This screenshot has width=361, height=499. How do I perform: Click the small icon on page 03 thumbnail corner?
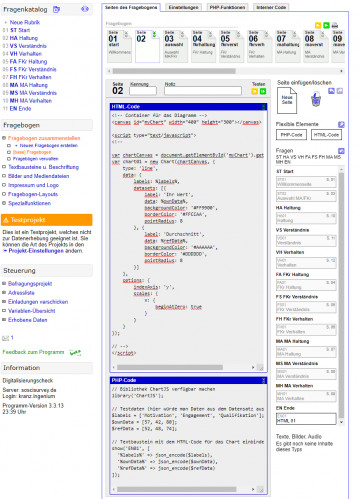[x=182, y=34]
